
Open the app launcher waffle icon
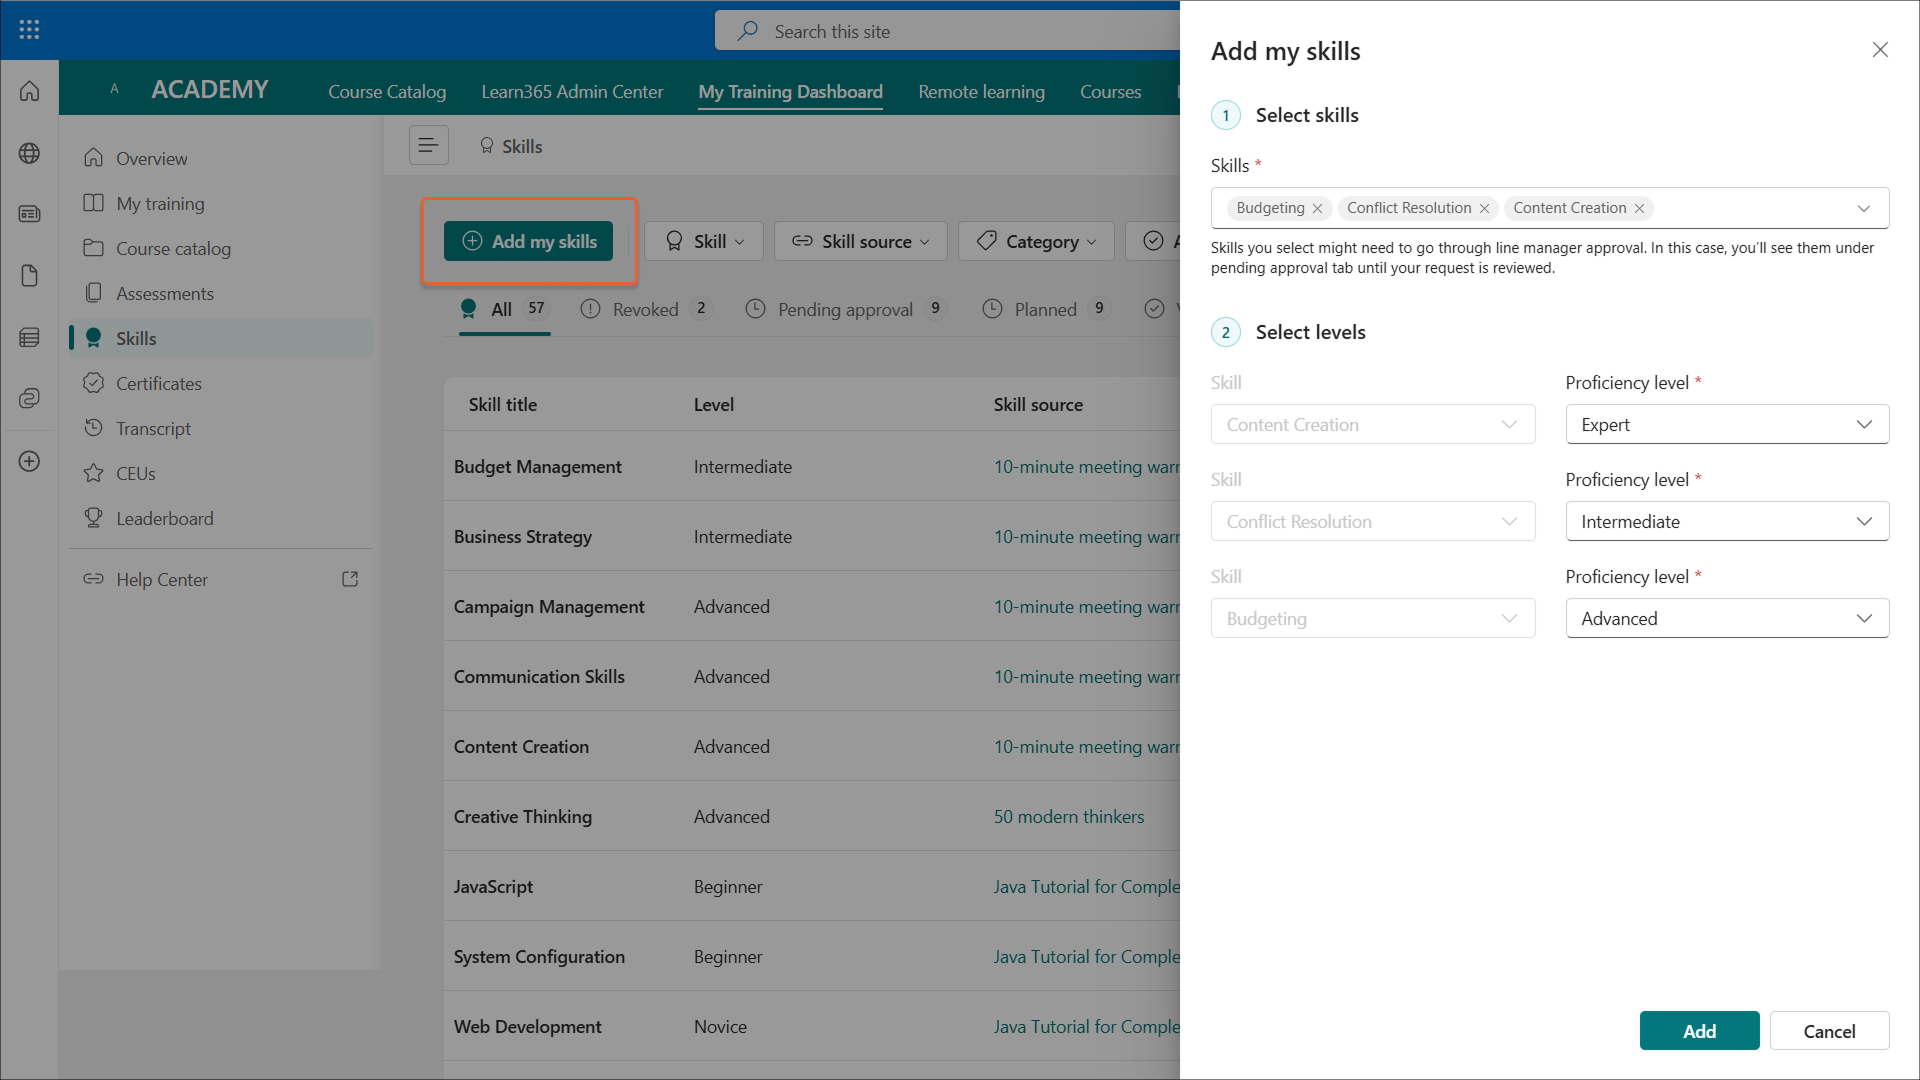click(29, 30)
